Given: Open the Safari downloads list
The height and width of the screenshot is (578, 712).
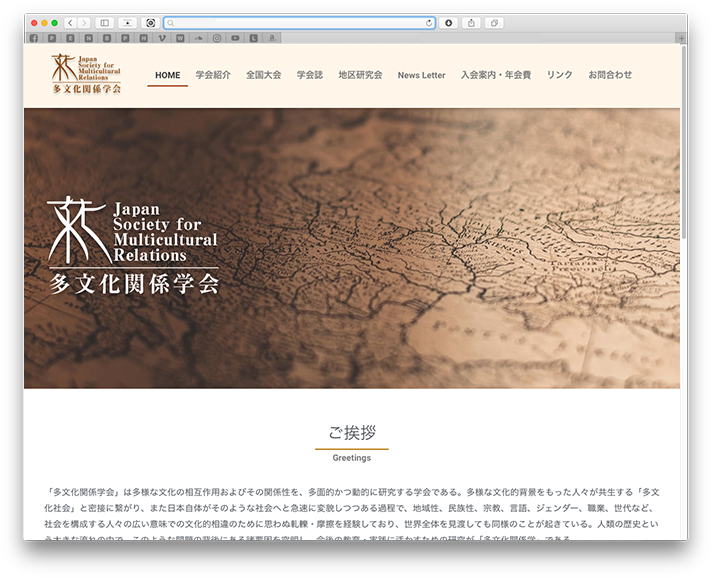Looking at the screenshot, I should tap(448, 23).
